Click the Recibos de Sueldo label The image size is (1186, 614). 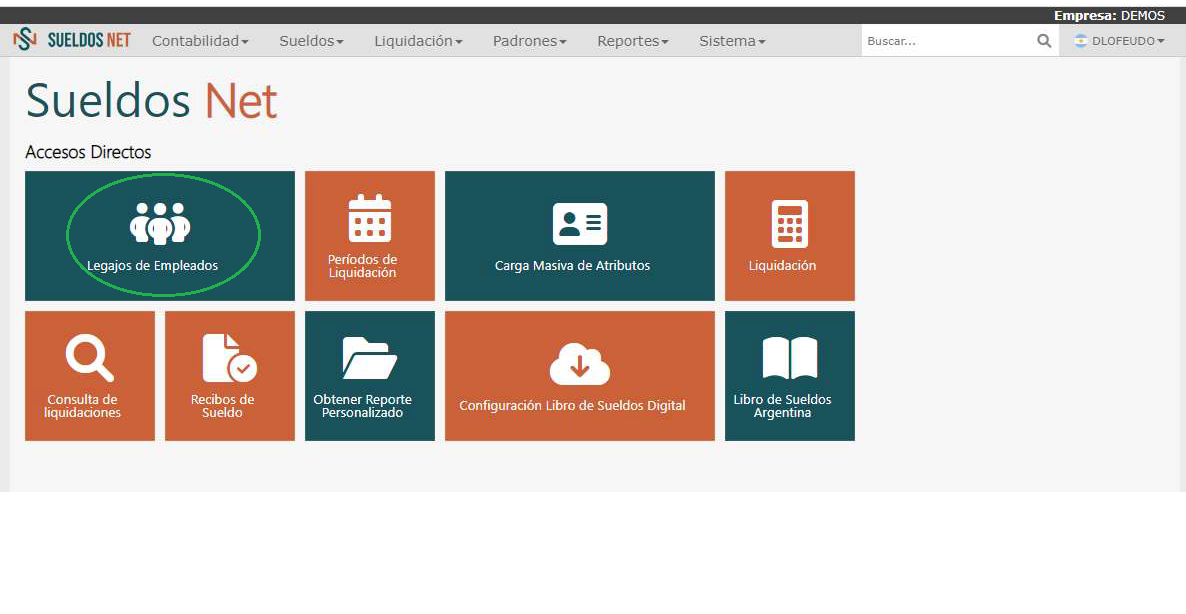pyautogui.click(x=222, y=406)
